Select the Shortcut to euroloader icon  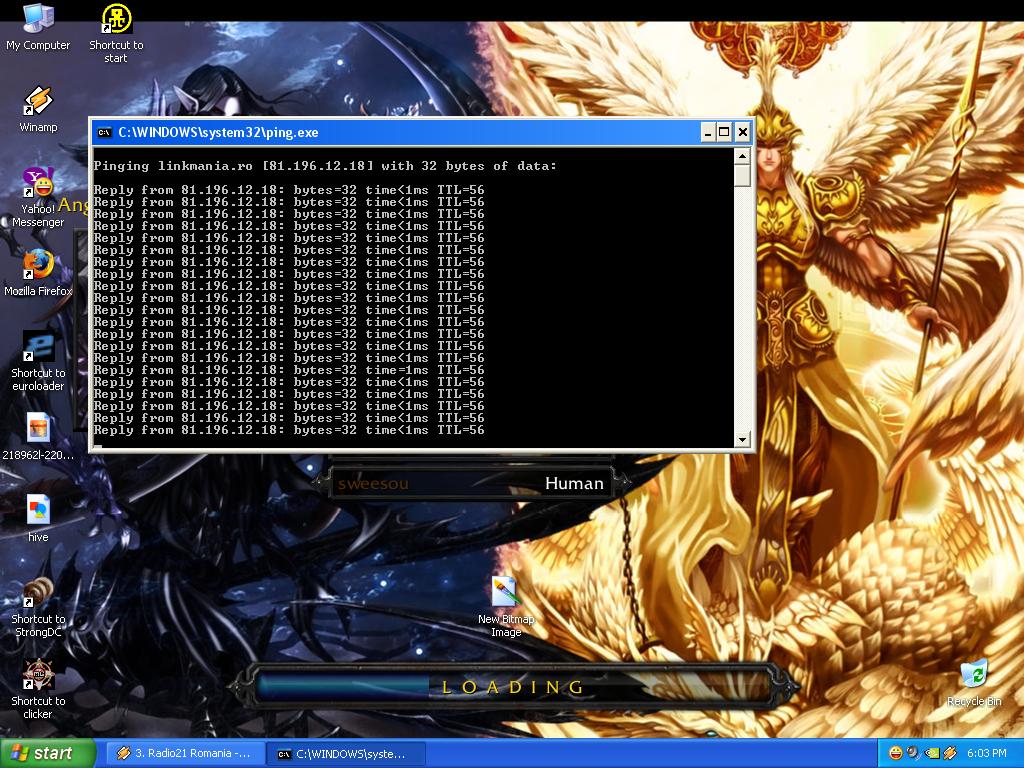coord(38,360)
